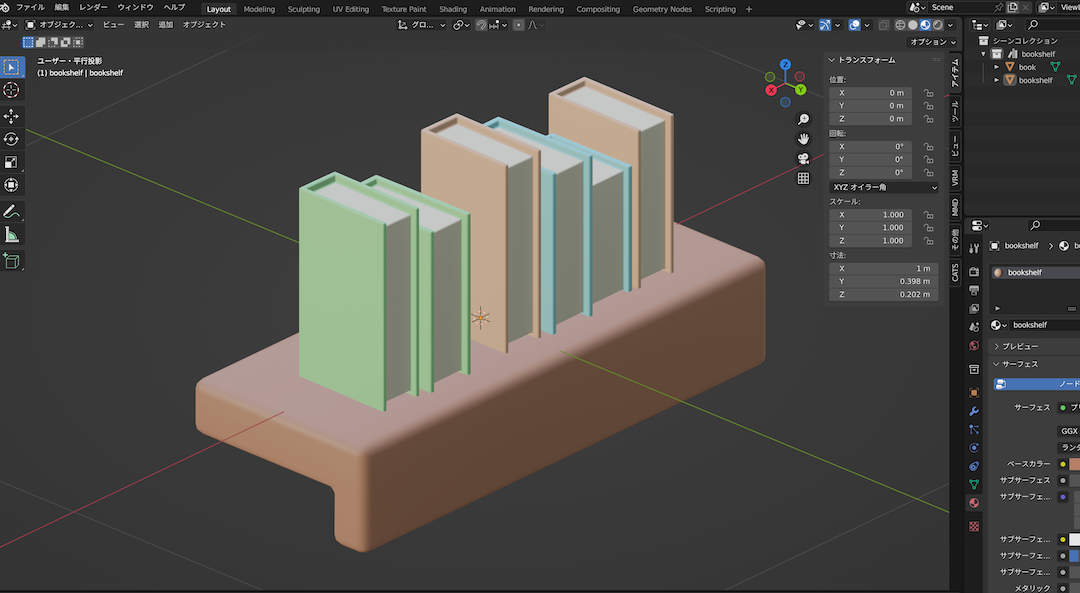The width and height of the screenshot is (1080, 593).
Task: Switch to the Modeling workspace tab
Action: click(259, 9)
